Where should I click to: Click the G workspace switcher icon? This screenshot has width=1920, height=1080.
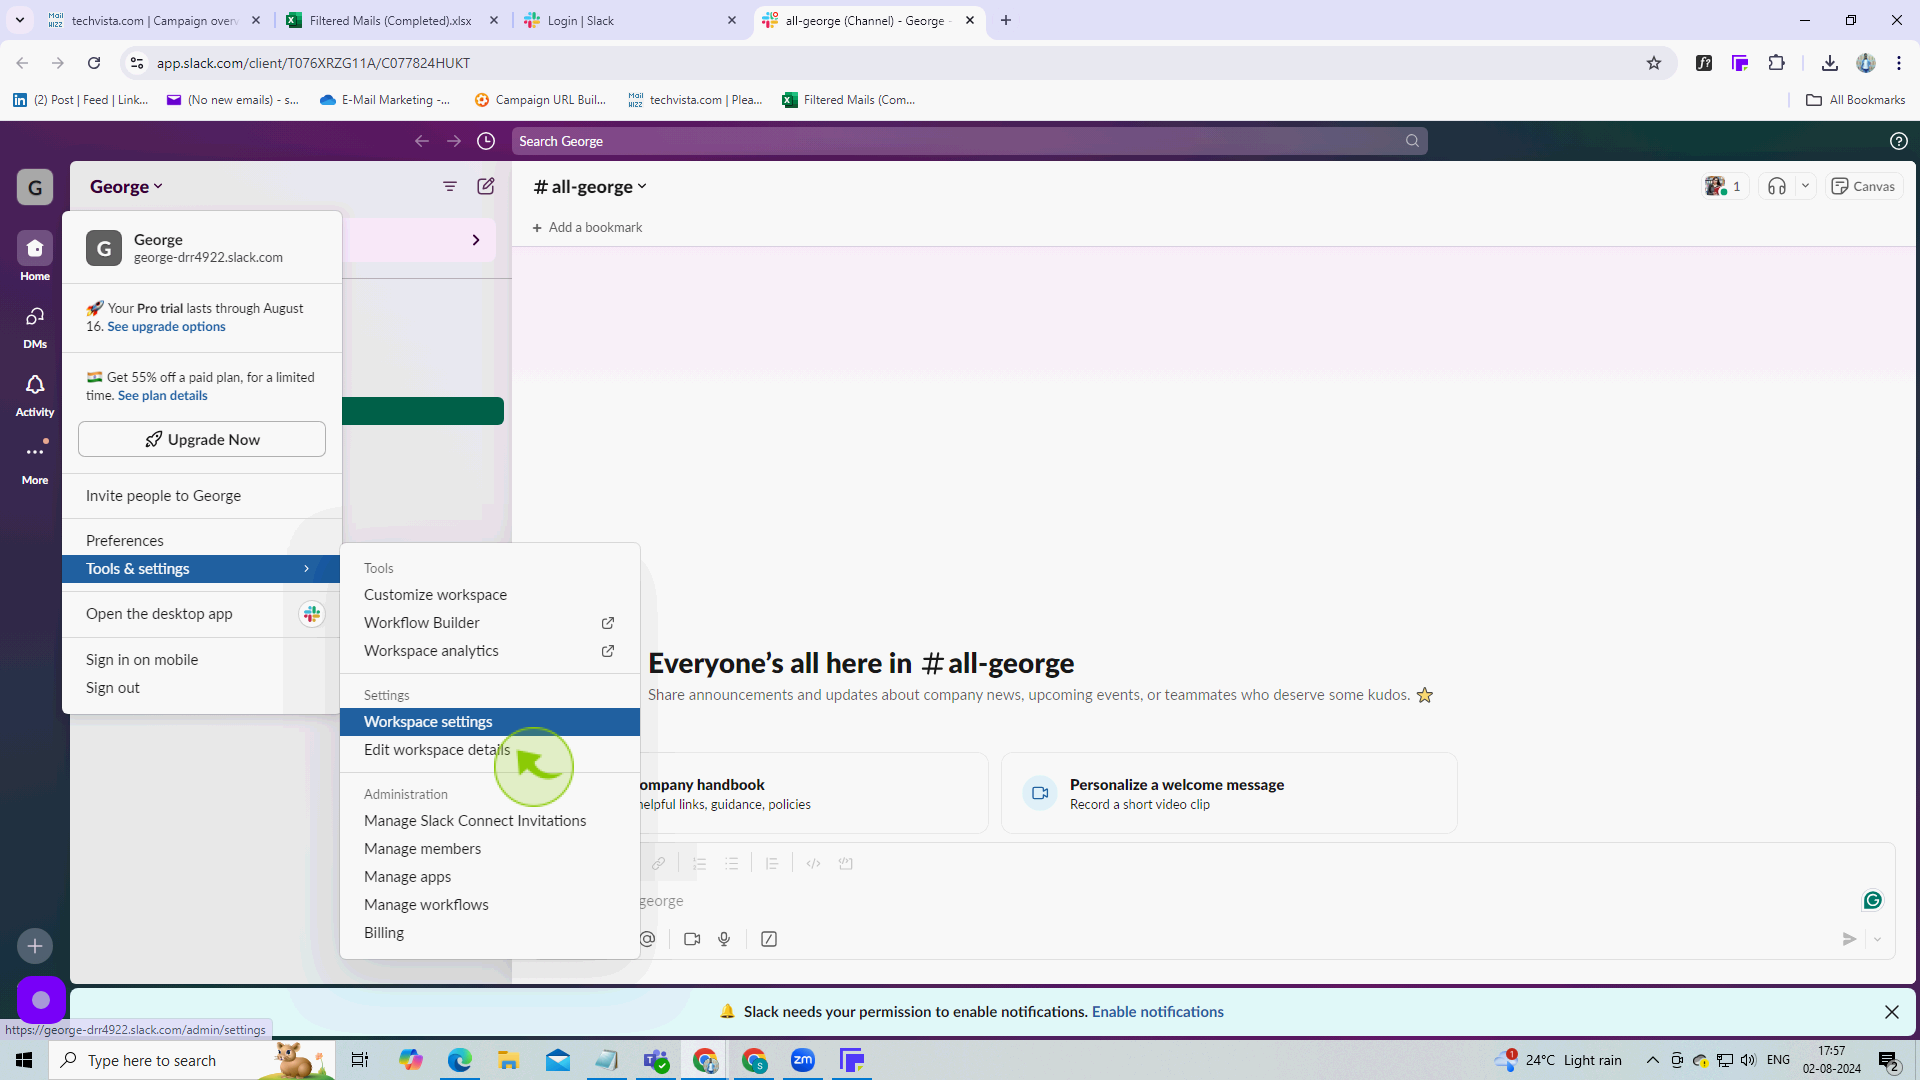[35, 187]
